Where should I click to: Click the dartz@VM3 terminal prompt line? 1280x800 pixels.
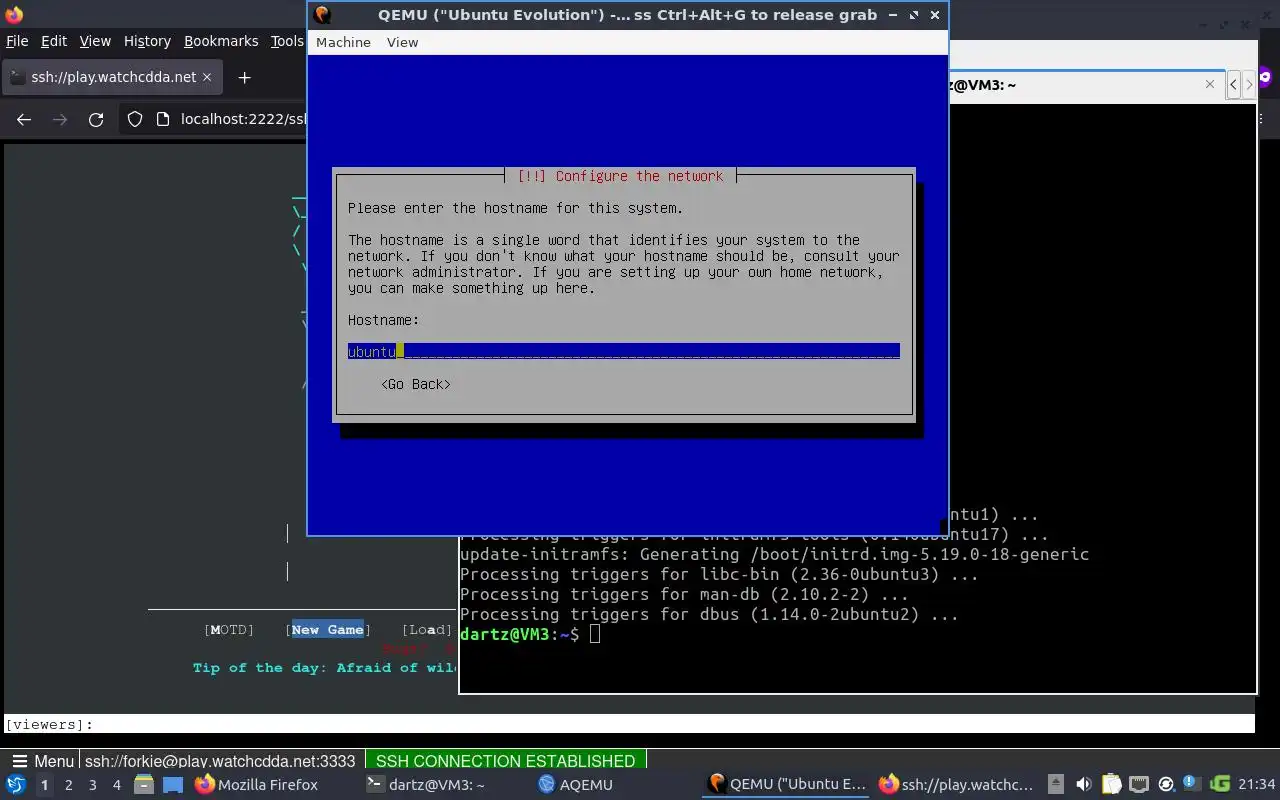click(530, 634)
